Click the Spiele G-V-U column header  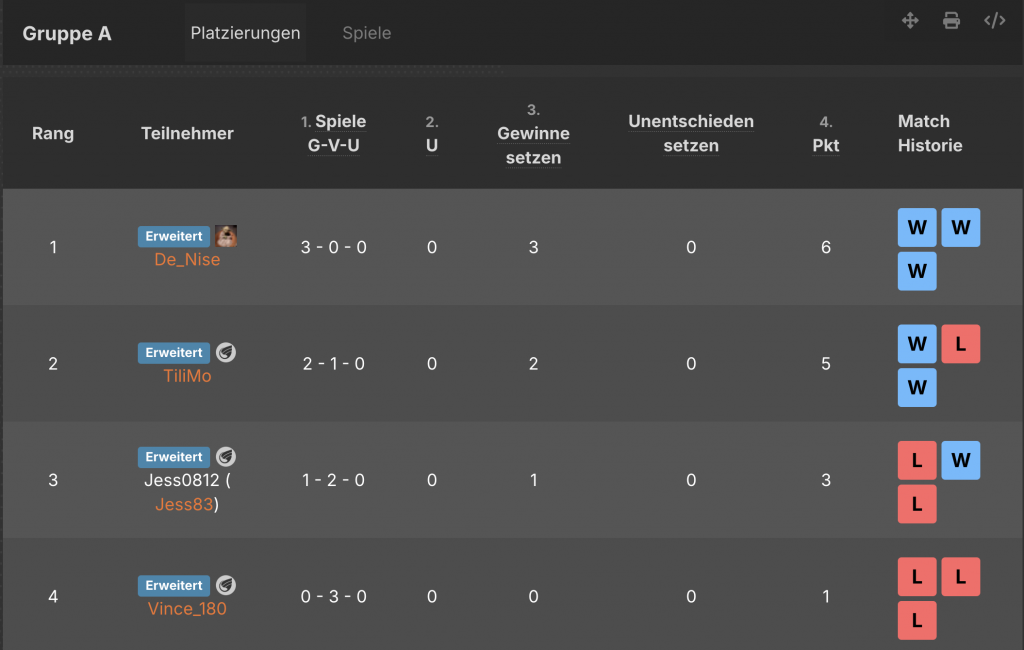click(334, 133)
